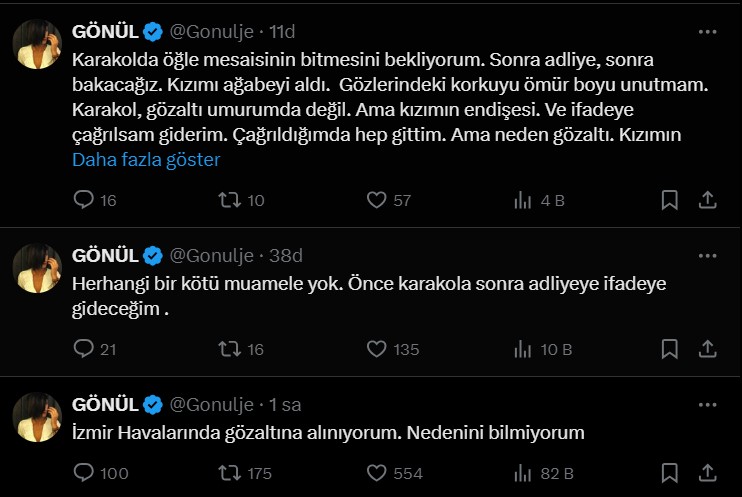This screenshot has height=497, width=742.
Task: Expand tweet with 'Daha fazla göster'
Action: point(146,159)
